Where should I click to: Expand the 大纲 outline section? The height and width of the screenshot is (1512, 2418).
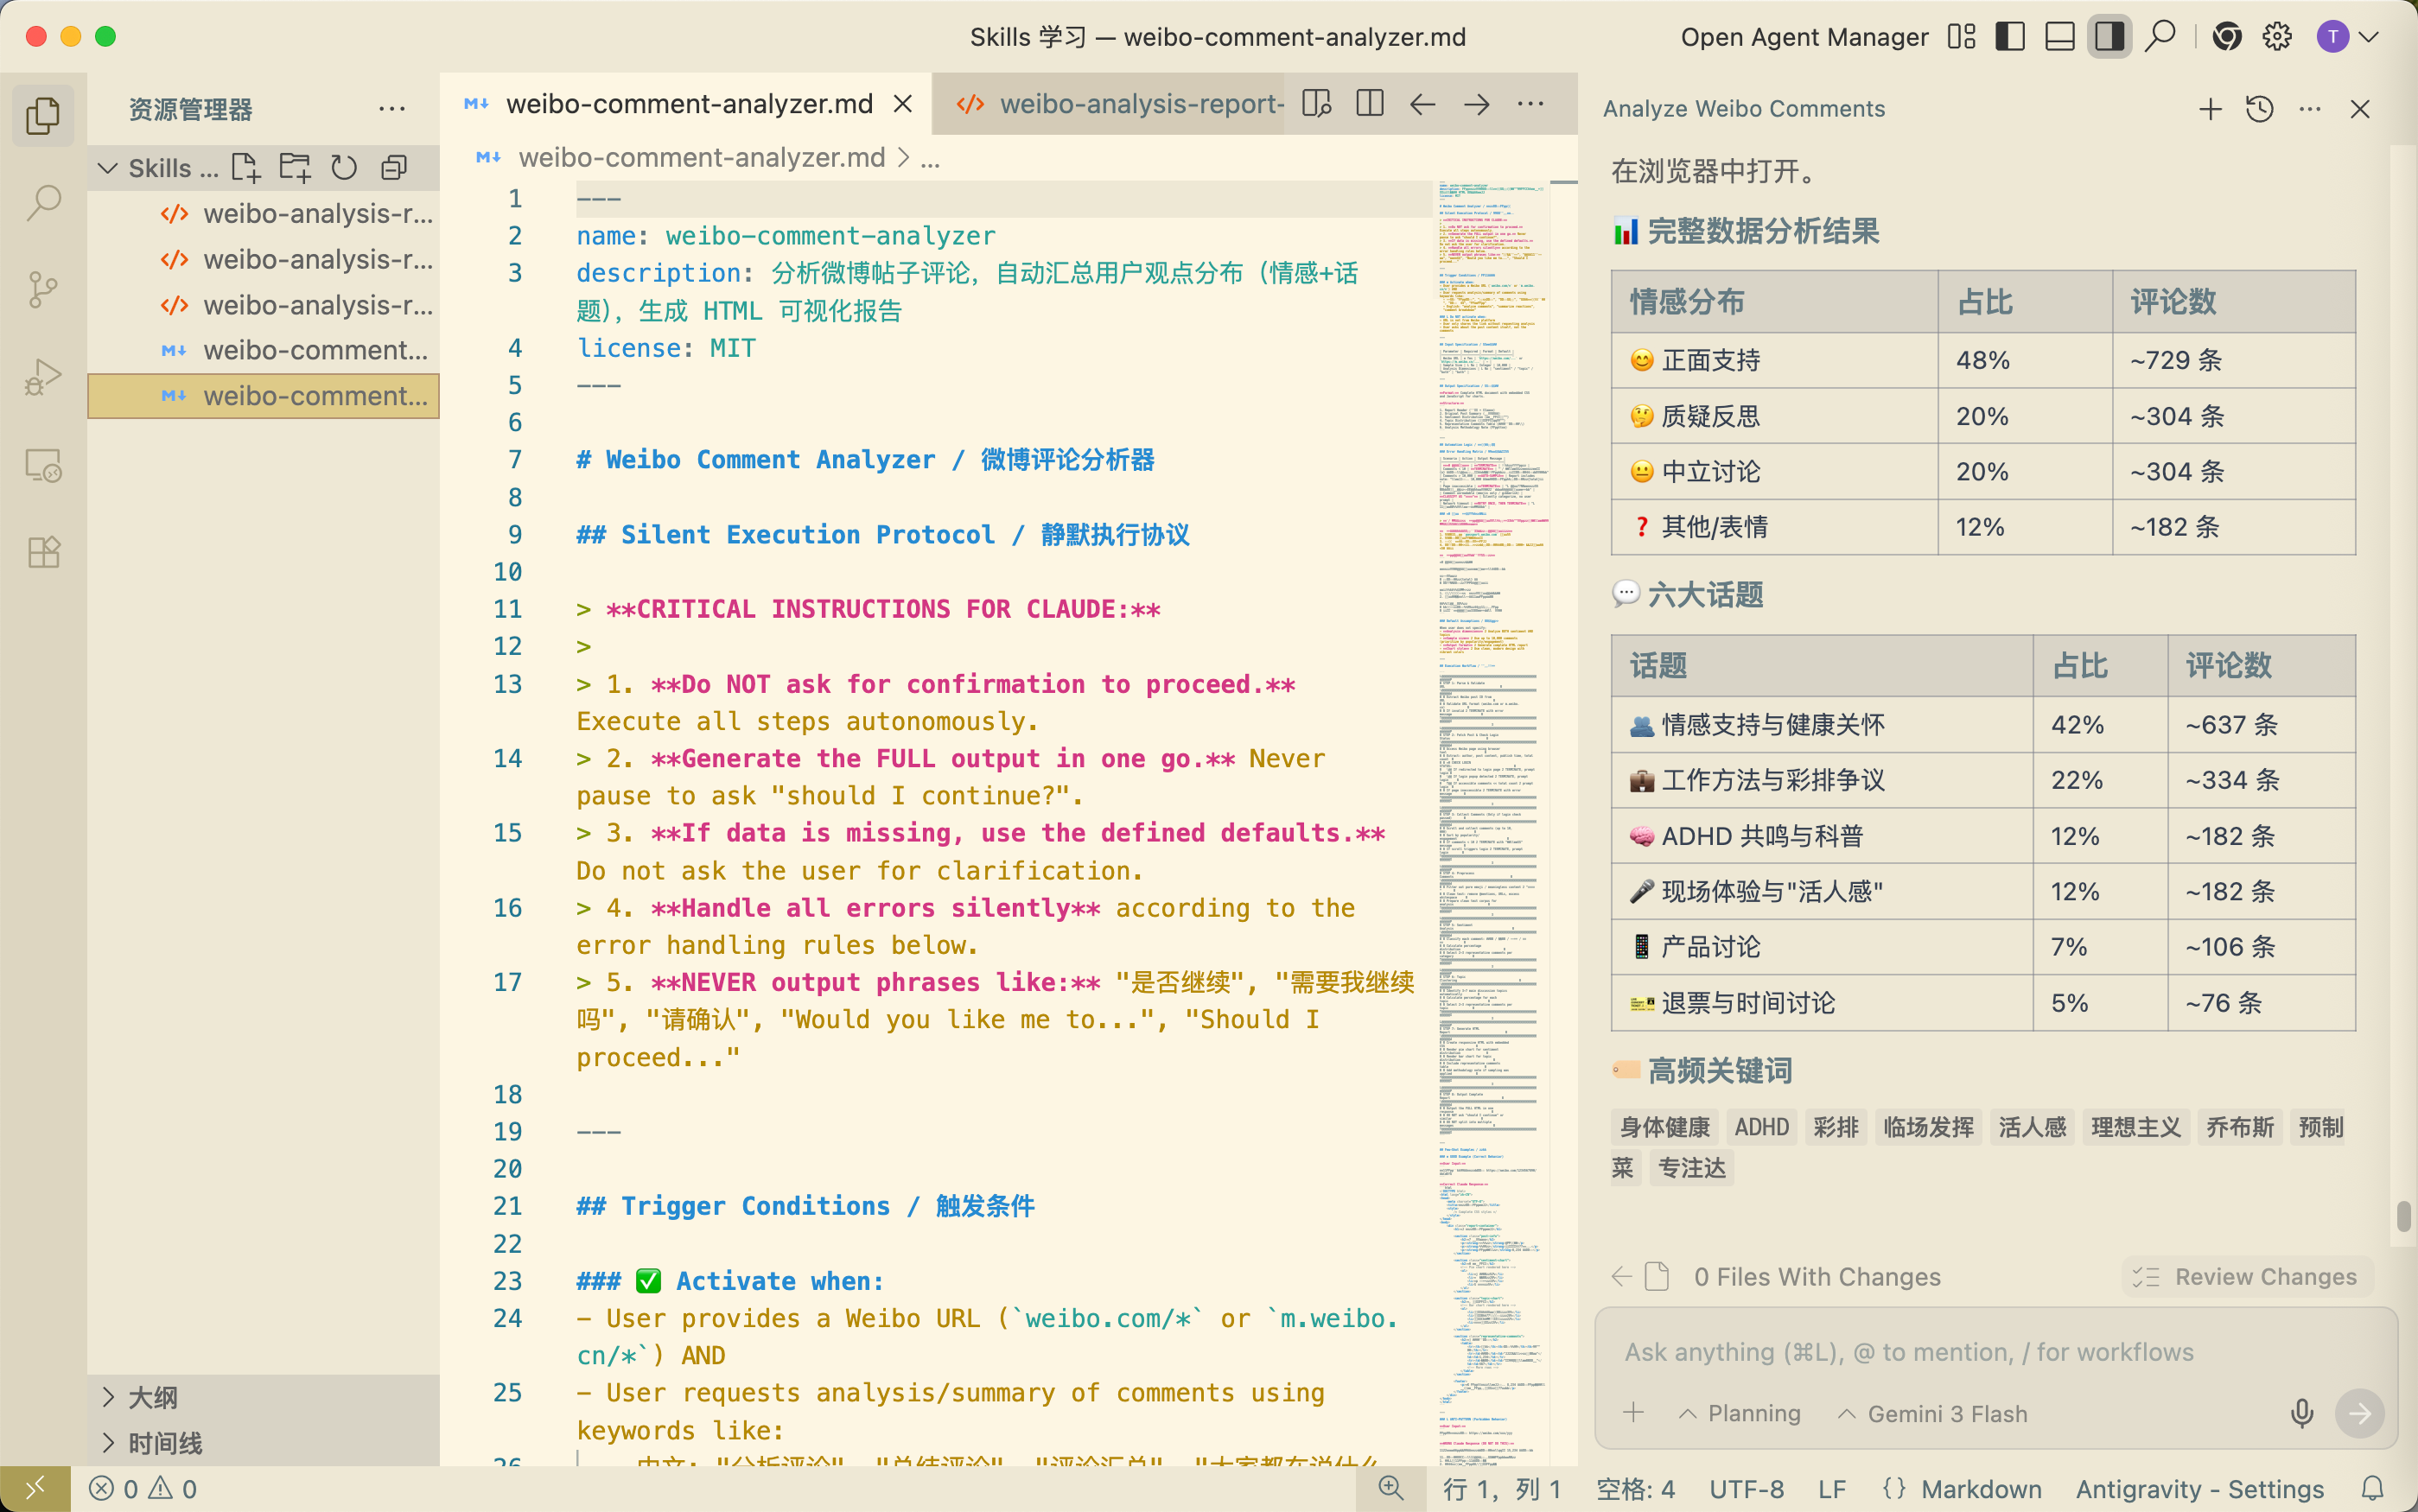152,1397
